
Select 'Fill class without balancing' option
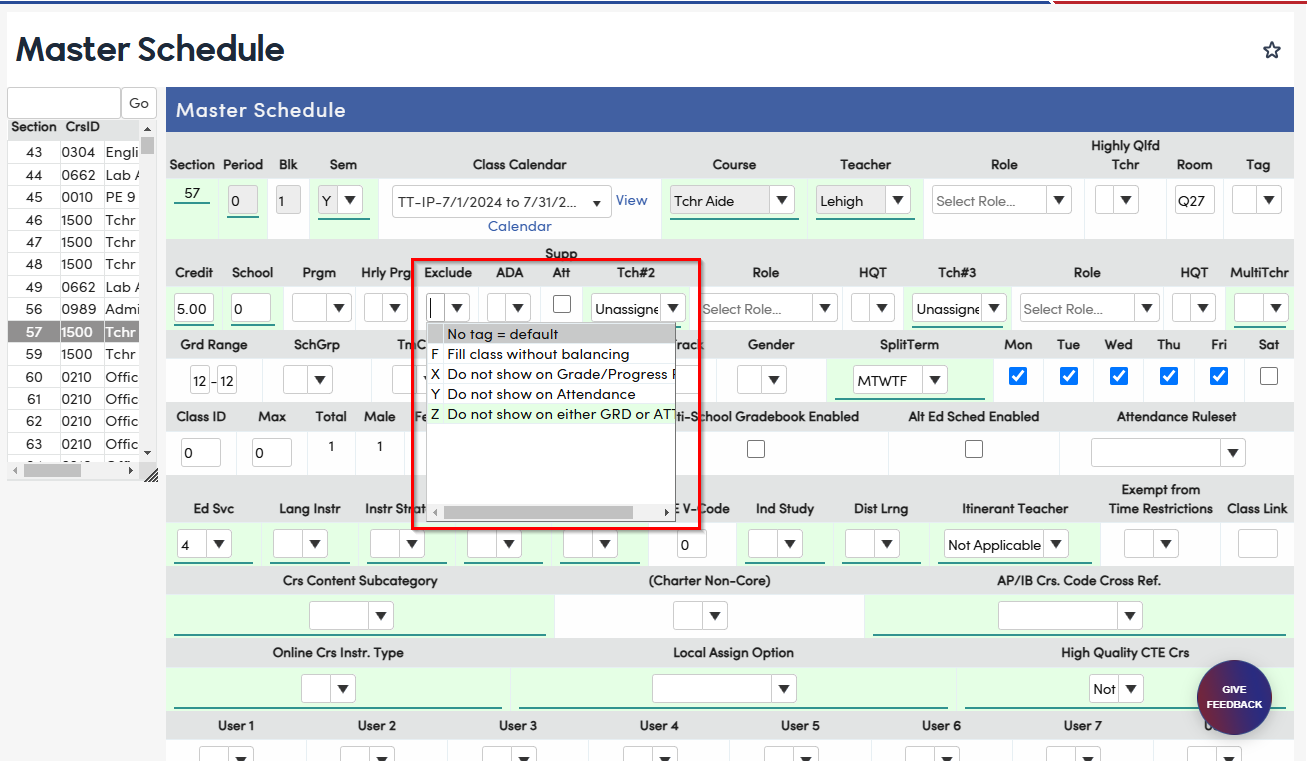[x=551, y=354]
